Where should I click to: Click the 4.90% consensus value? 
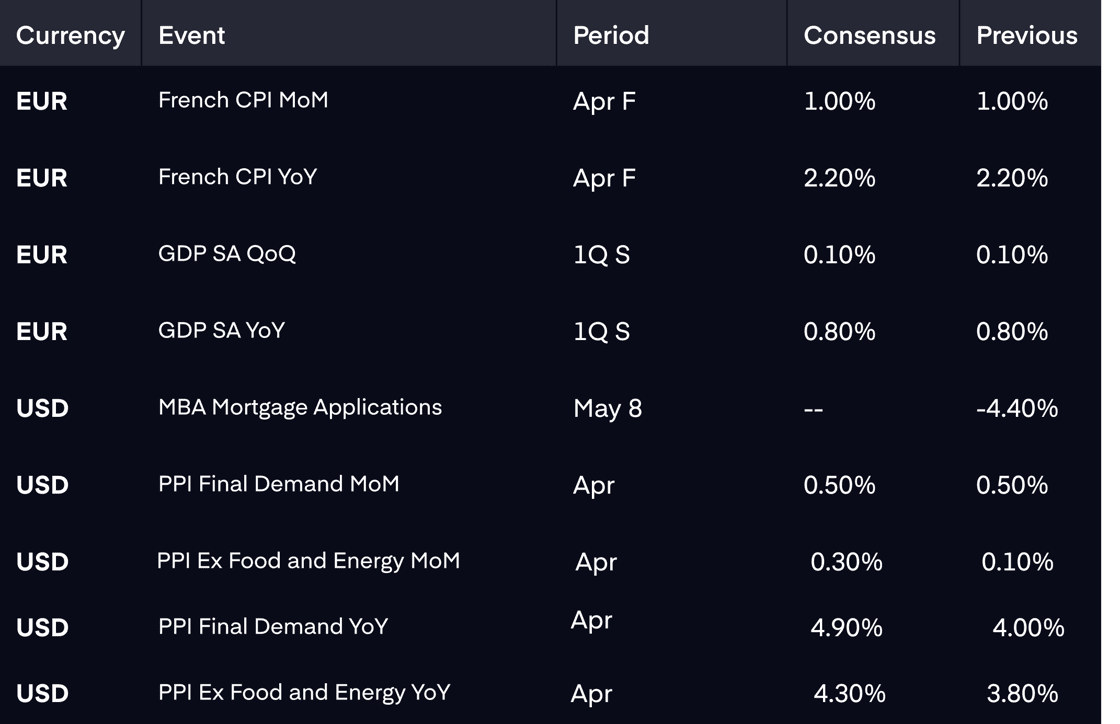point(846,628)
